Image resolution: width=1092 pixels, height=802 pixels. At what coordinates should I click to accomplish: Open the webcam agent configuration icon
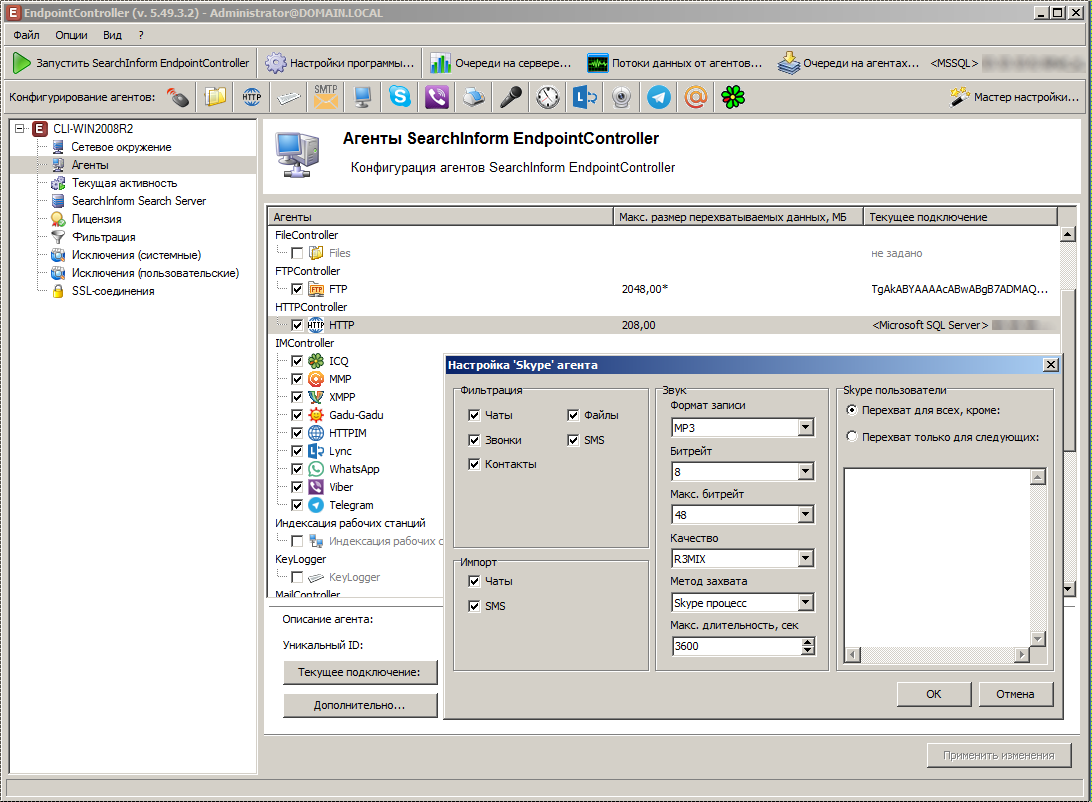622,97
